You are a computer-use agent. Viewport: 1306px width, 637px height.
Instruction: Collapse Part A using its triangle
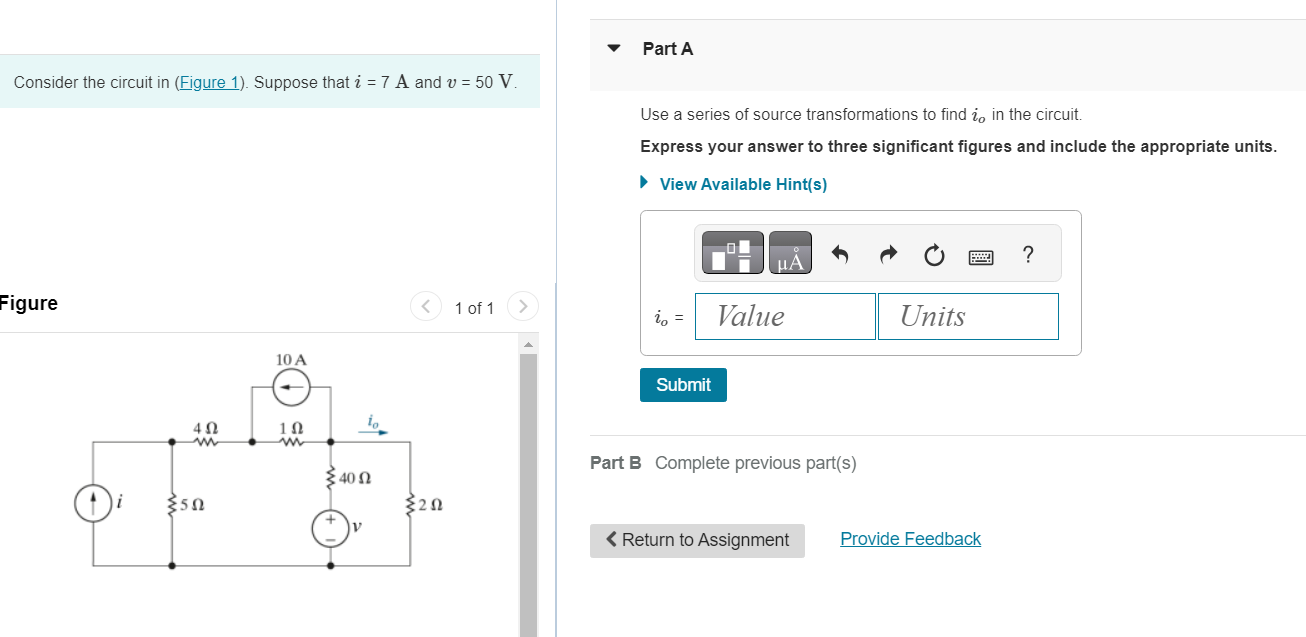(613, 48)
